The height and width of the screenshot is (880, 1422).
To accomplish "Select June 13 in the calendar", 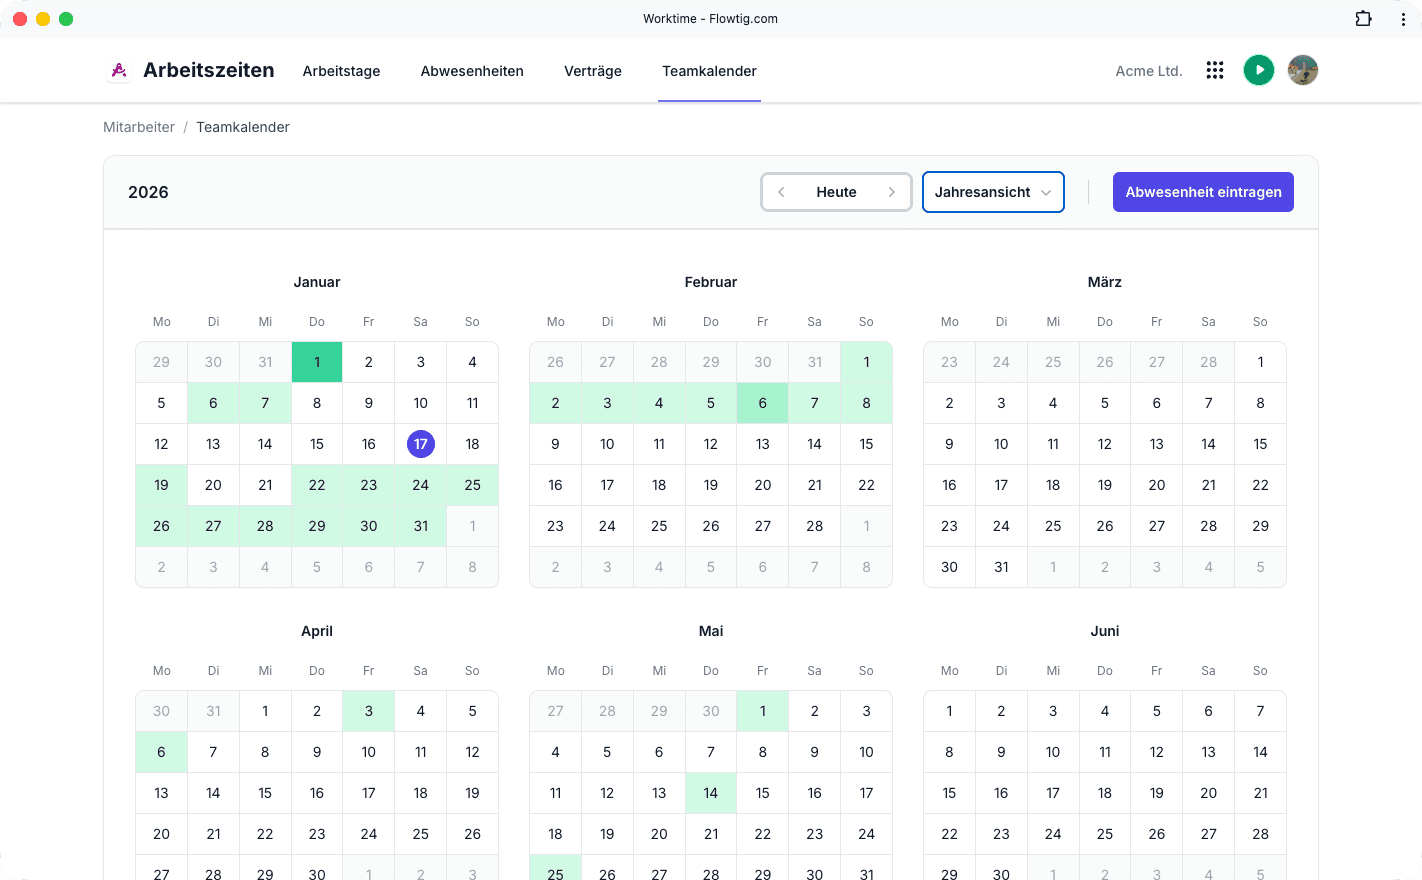I will [x=1209, y=752].
